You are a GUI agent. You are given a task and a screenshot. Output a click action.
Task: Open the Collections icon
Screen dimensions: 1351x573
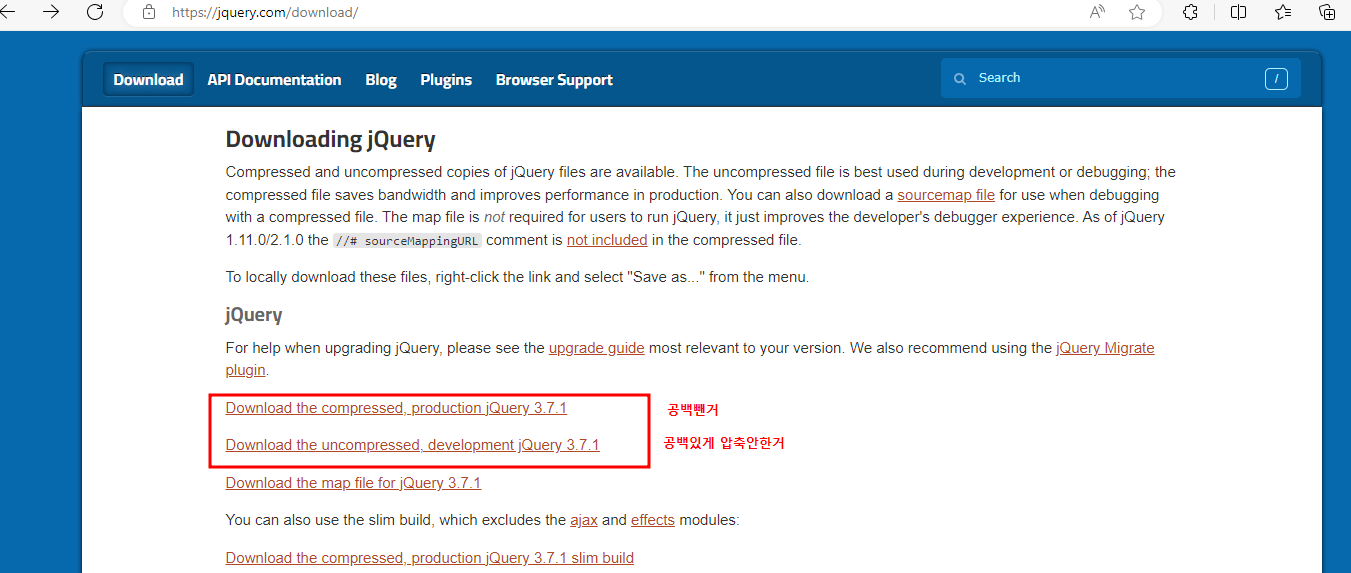(1327, 12)
